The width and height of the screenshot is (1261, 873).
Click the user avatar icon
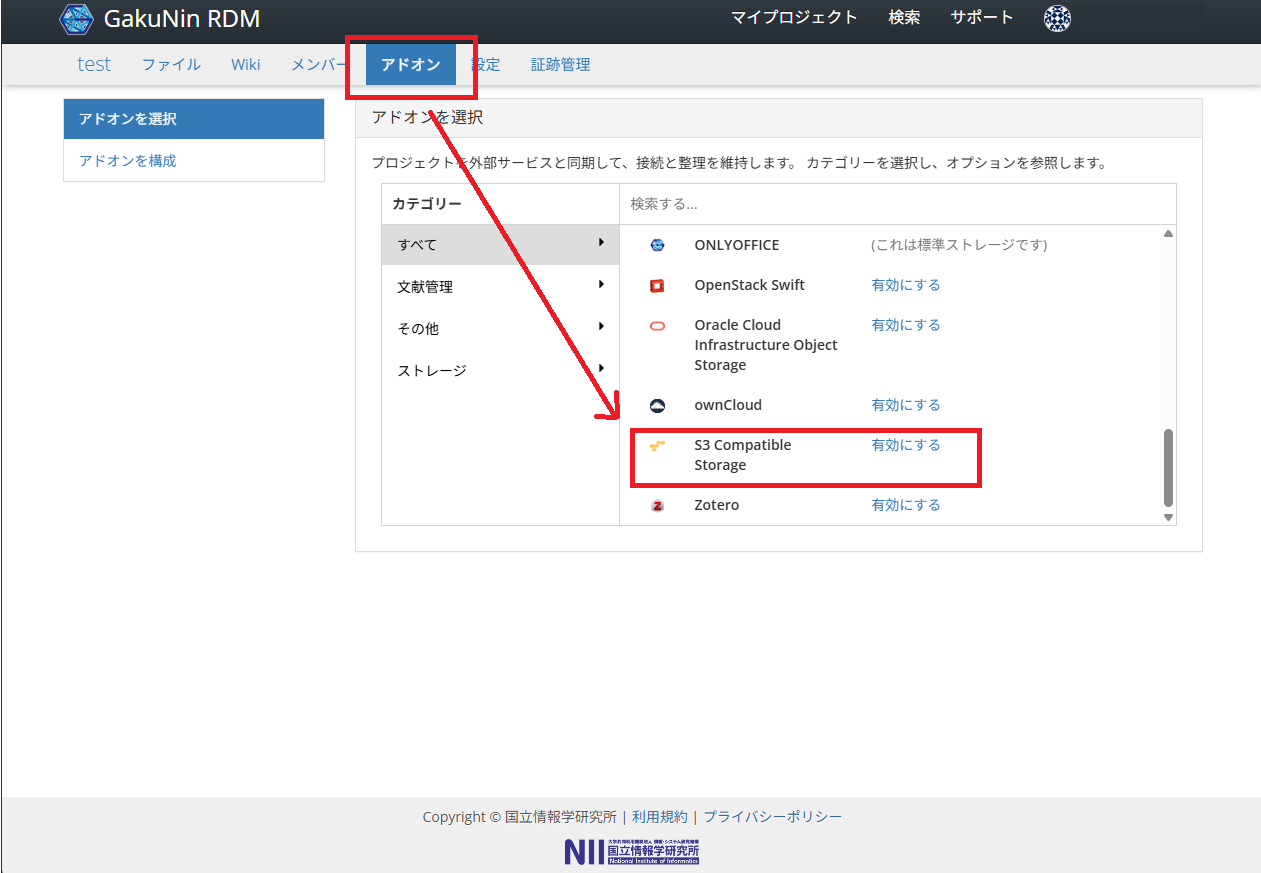tap(1057, 18)
